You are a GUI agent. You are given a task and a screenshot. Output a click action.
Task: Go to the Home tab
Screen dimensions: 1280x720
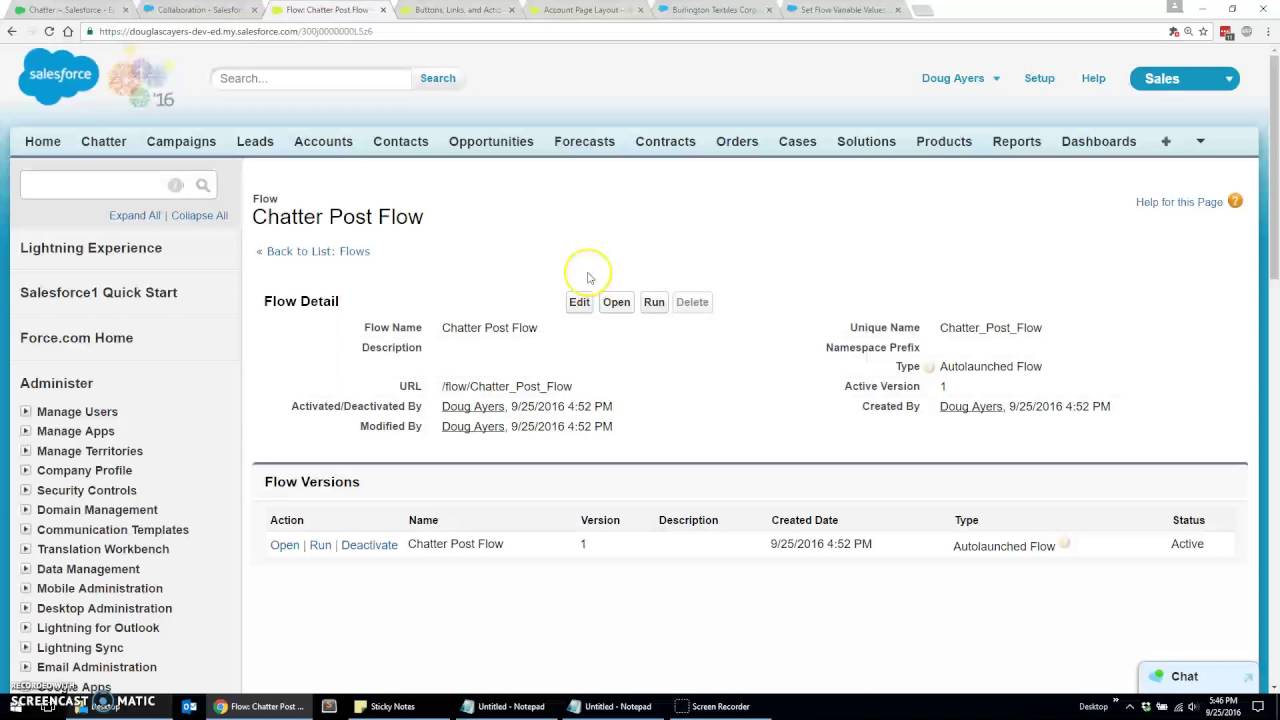[x=43, y=141]
